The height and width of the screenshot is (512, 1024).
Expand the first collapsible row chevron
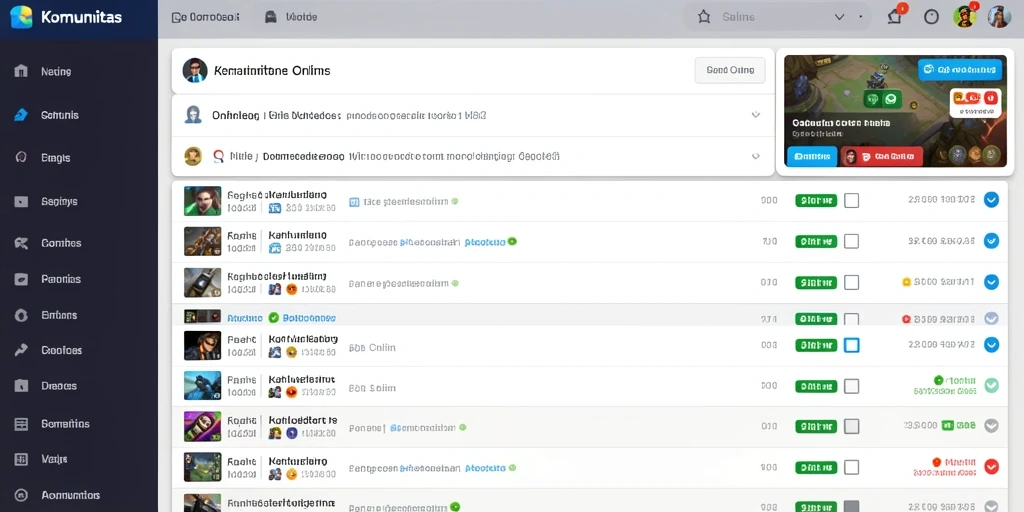[x=756, y=115]
